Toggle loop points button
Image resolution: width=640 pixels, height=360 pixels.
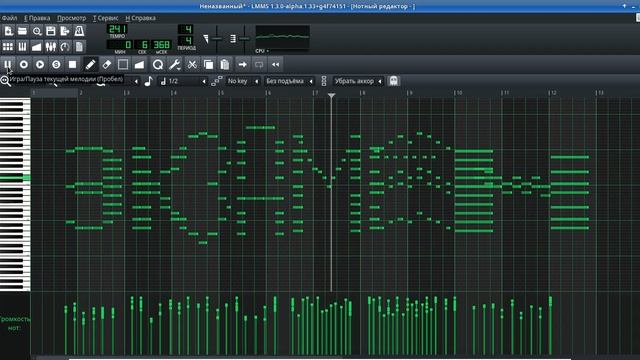pyautogui.click(x=259, y=64)
